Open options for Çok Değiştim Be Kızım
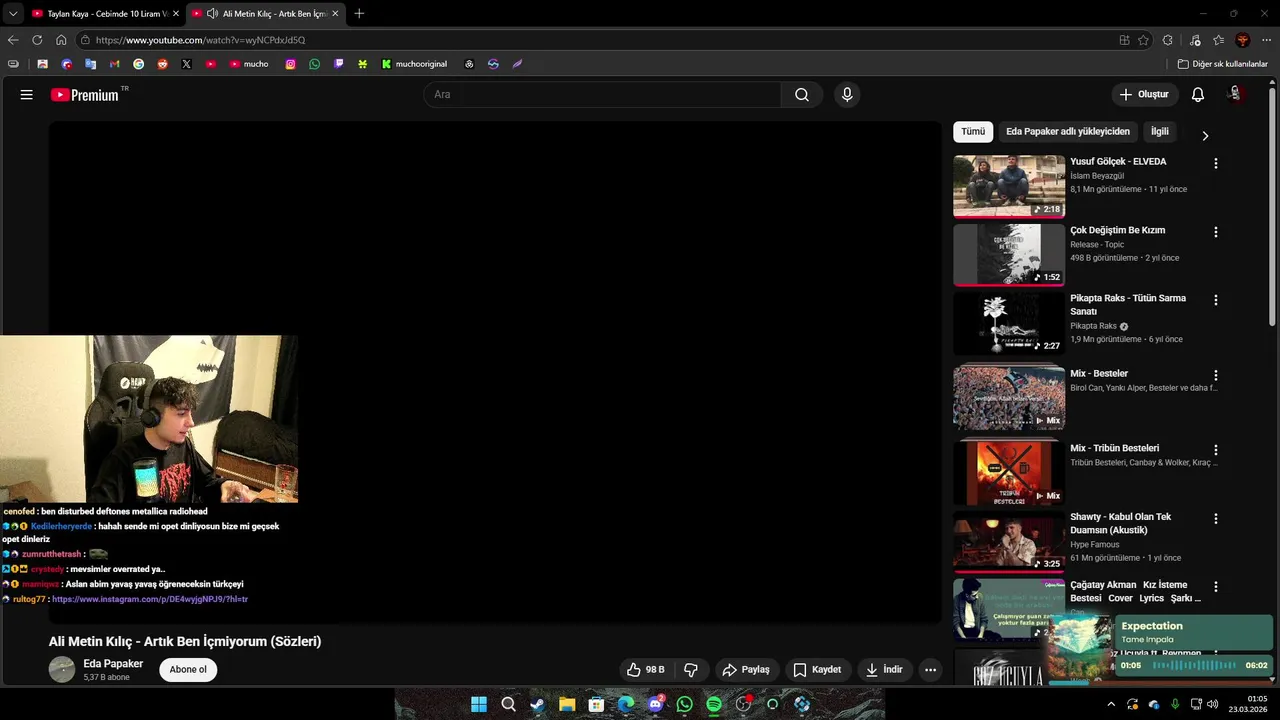This screenshot has width=1280, height=720. pyautogui.click(x=1216, y=232)
